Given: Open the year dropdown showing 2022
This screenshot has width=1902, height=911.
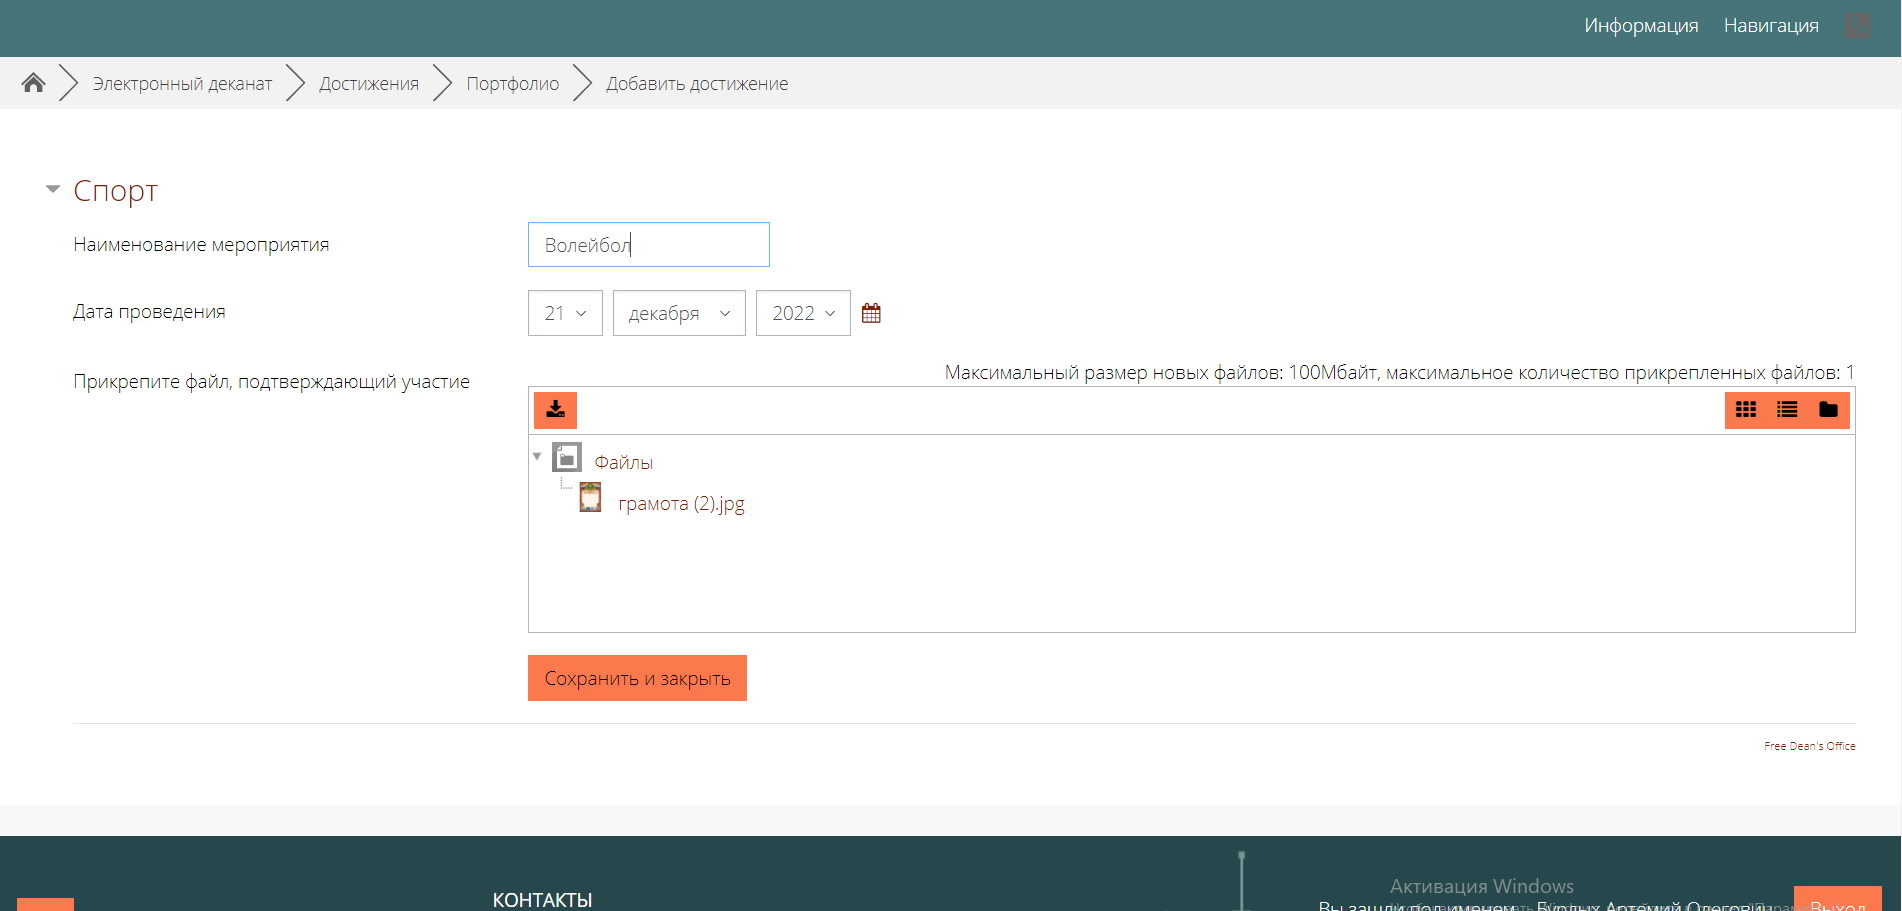Looking at the screenshot, I should [803, 313].
